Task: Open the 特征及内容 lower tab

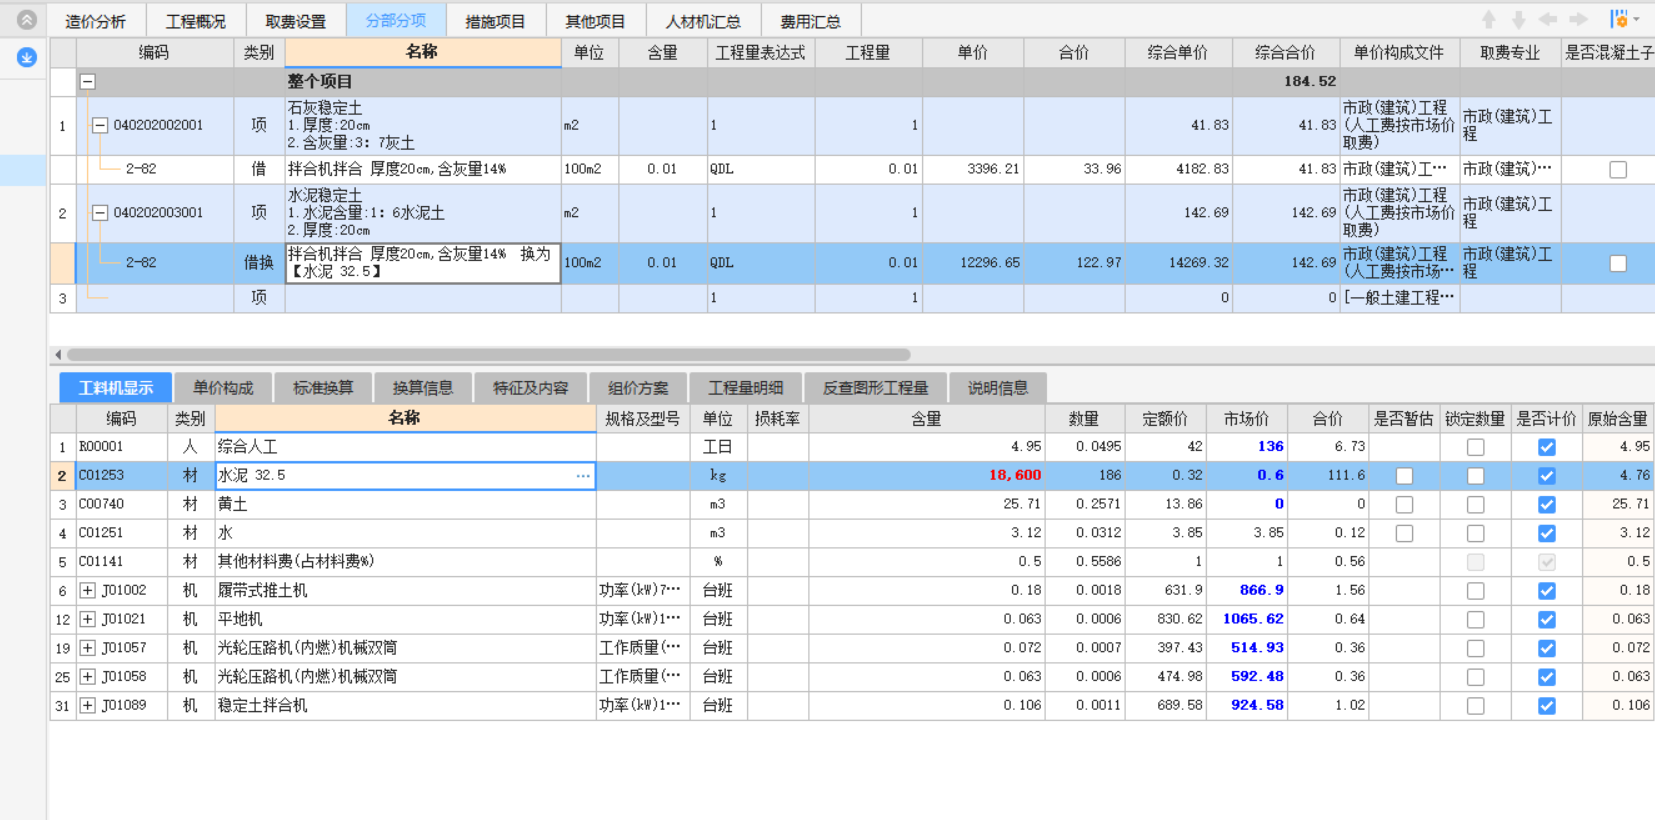Action: click(x=531, y=388)
